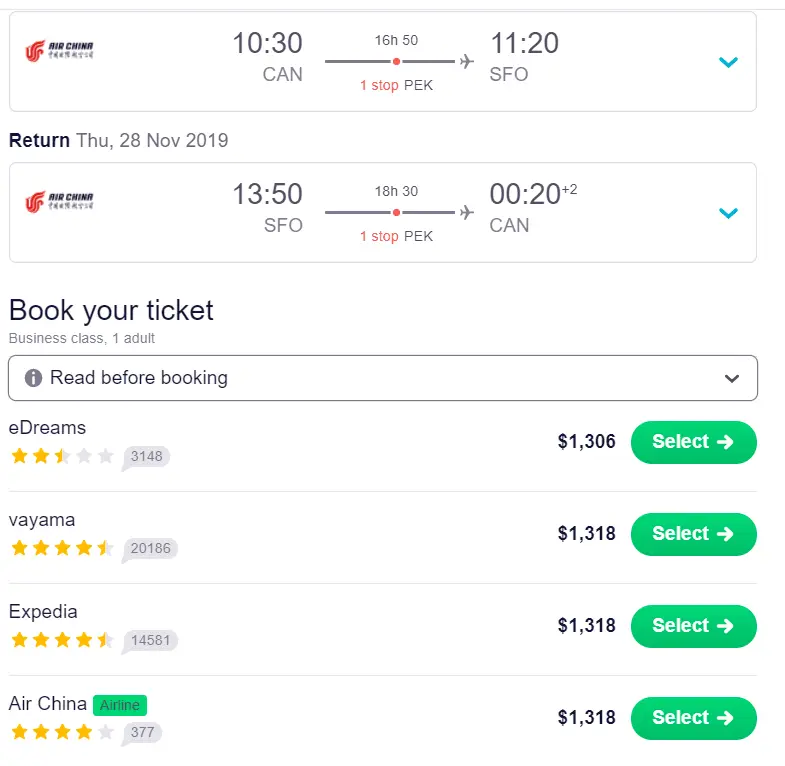Click the Air China logo on return flight
Image resolution: width=785 pixels, height=766 pixels.
point(59,202)
